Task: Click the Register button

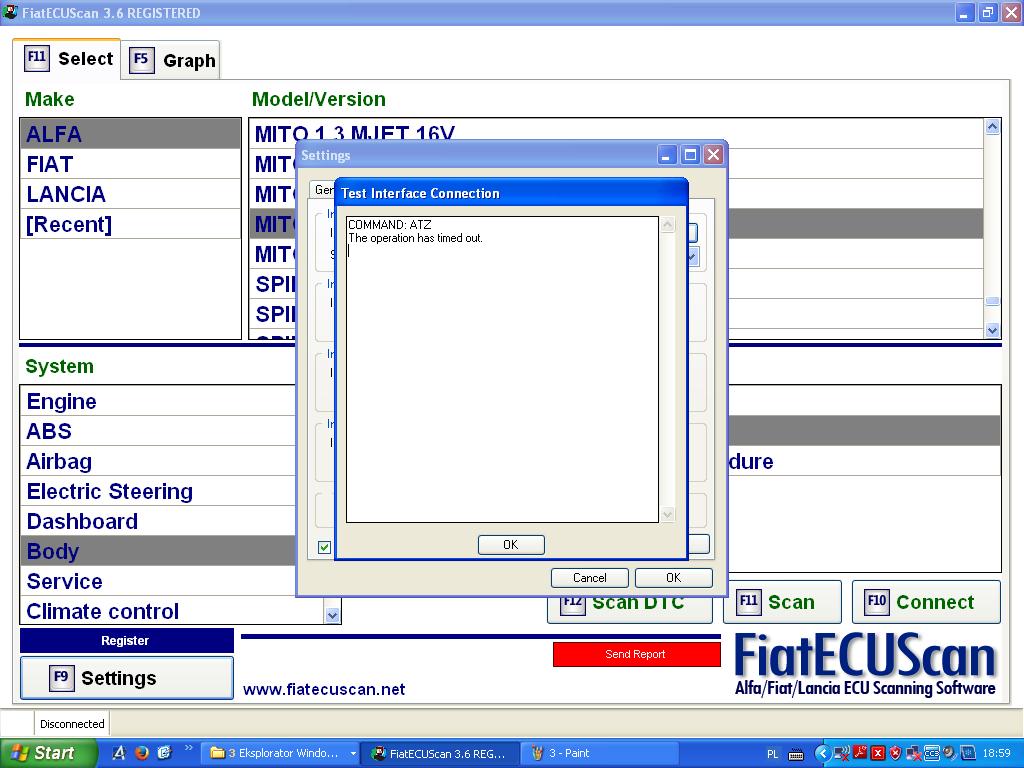Action: click(126, 641)
